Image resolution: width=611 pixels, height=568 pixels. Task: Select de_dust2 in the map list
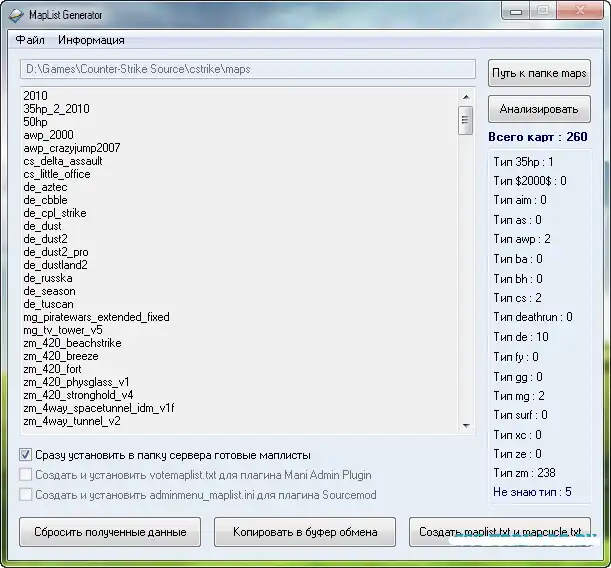(46, 239)
